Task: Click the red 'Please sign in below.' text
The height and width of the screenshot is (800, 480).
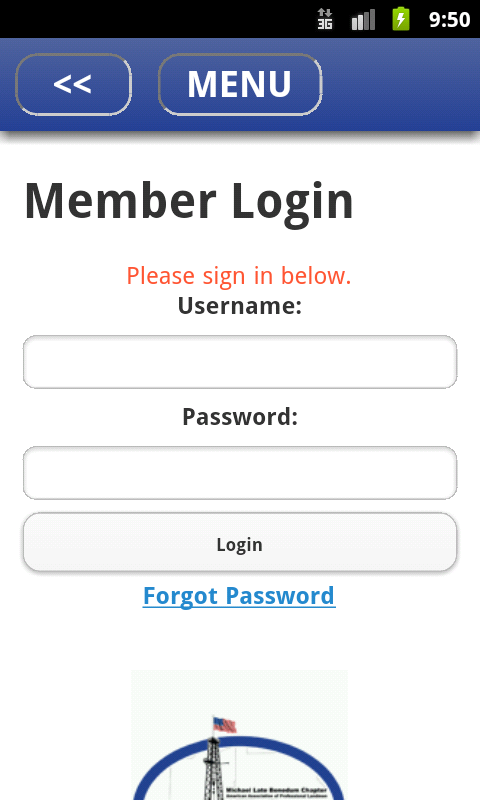Action: pyautogui.click(x=239, y=276)
